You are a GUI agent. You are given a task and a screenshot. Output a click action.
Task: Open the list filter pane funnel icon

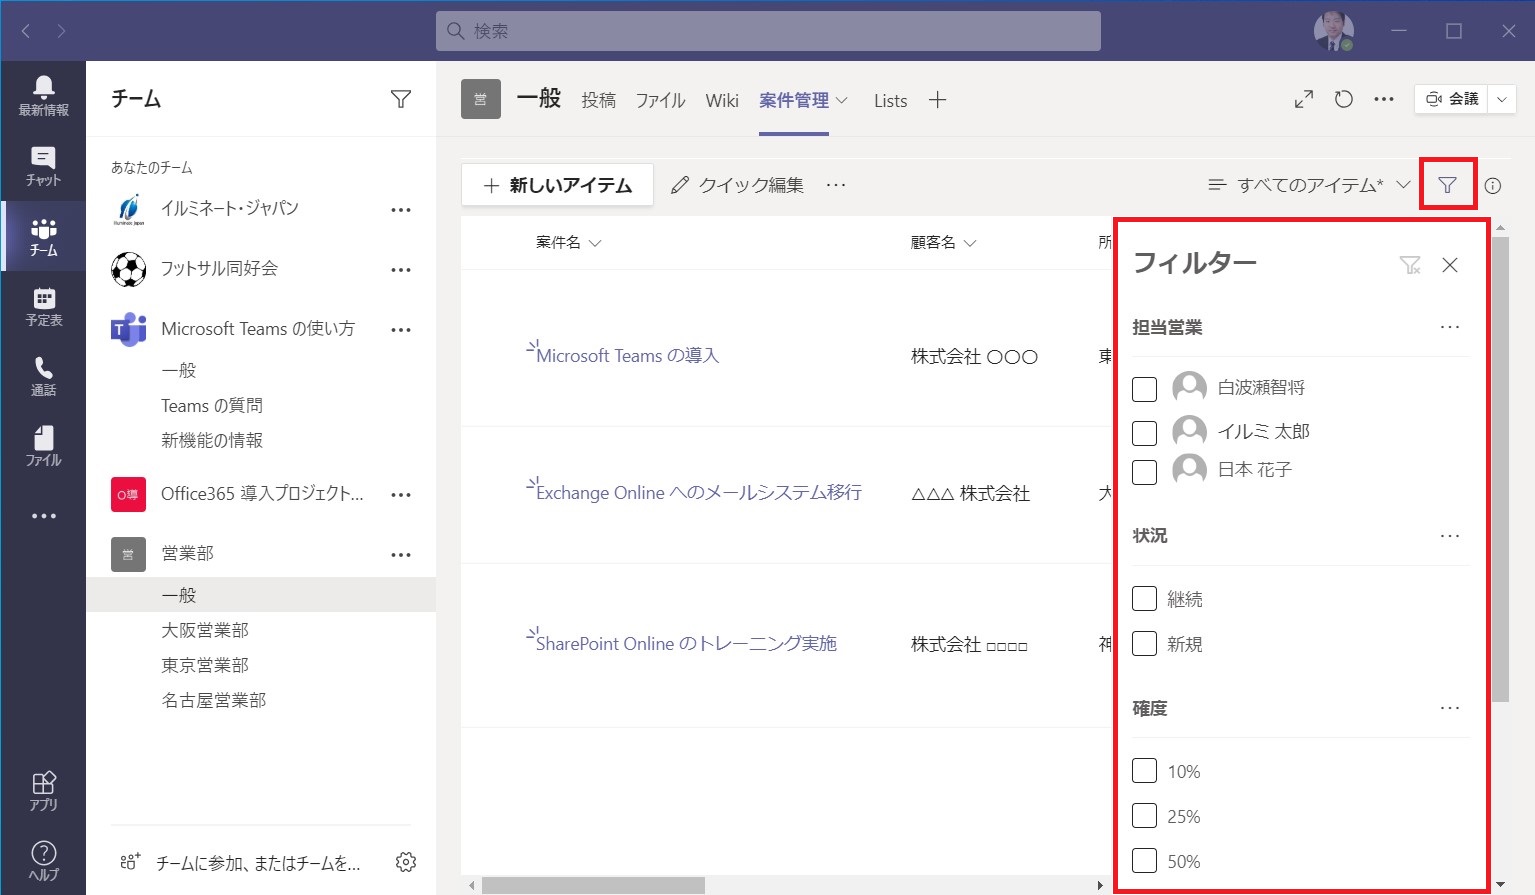[1447, 185]
